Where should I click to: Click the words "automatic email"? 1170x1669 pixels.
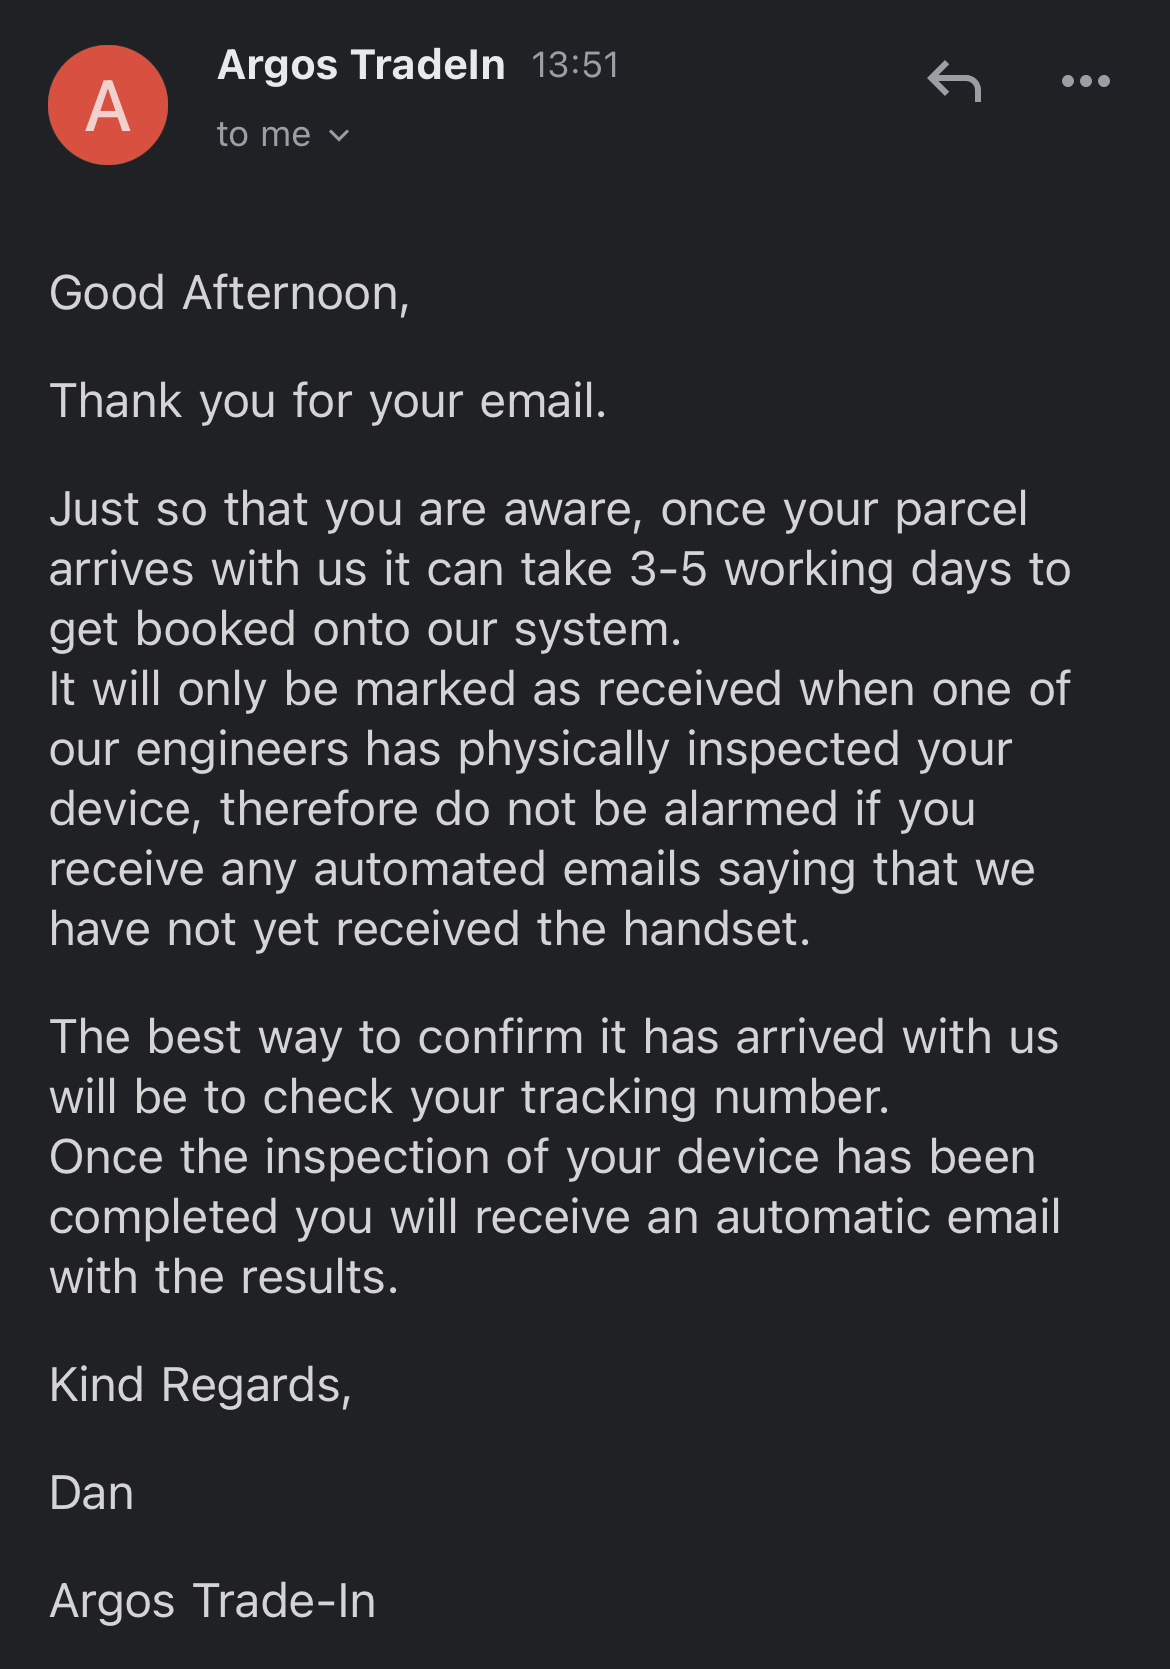point(888,1218)
